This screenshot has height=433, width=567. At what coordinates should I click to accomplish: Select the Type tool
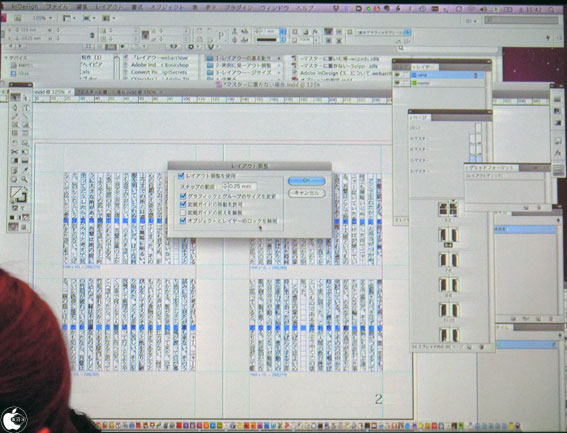(26, 108)
